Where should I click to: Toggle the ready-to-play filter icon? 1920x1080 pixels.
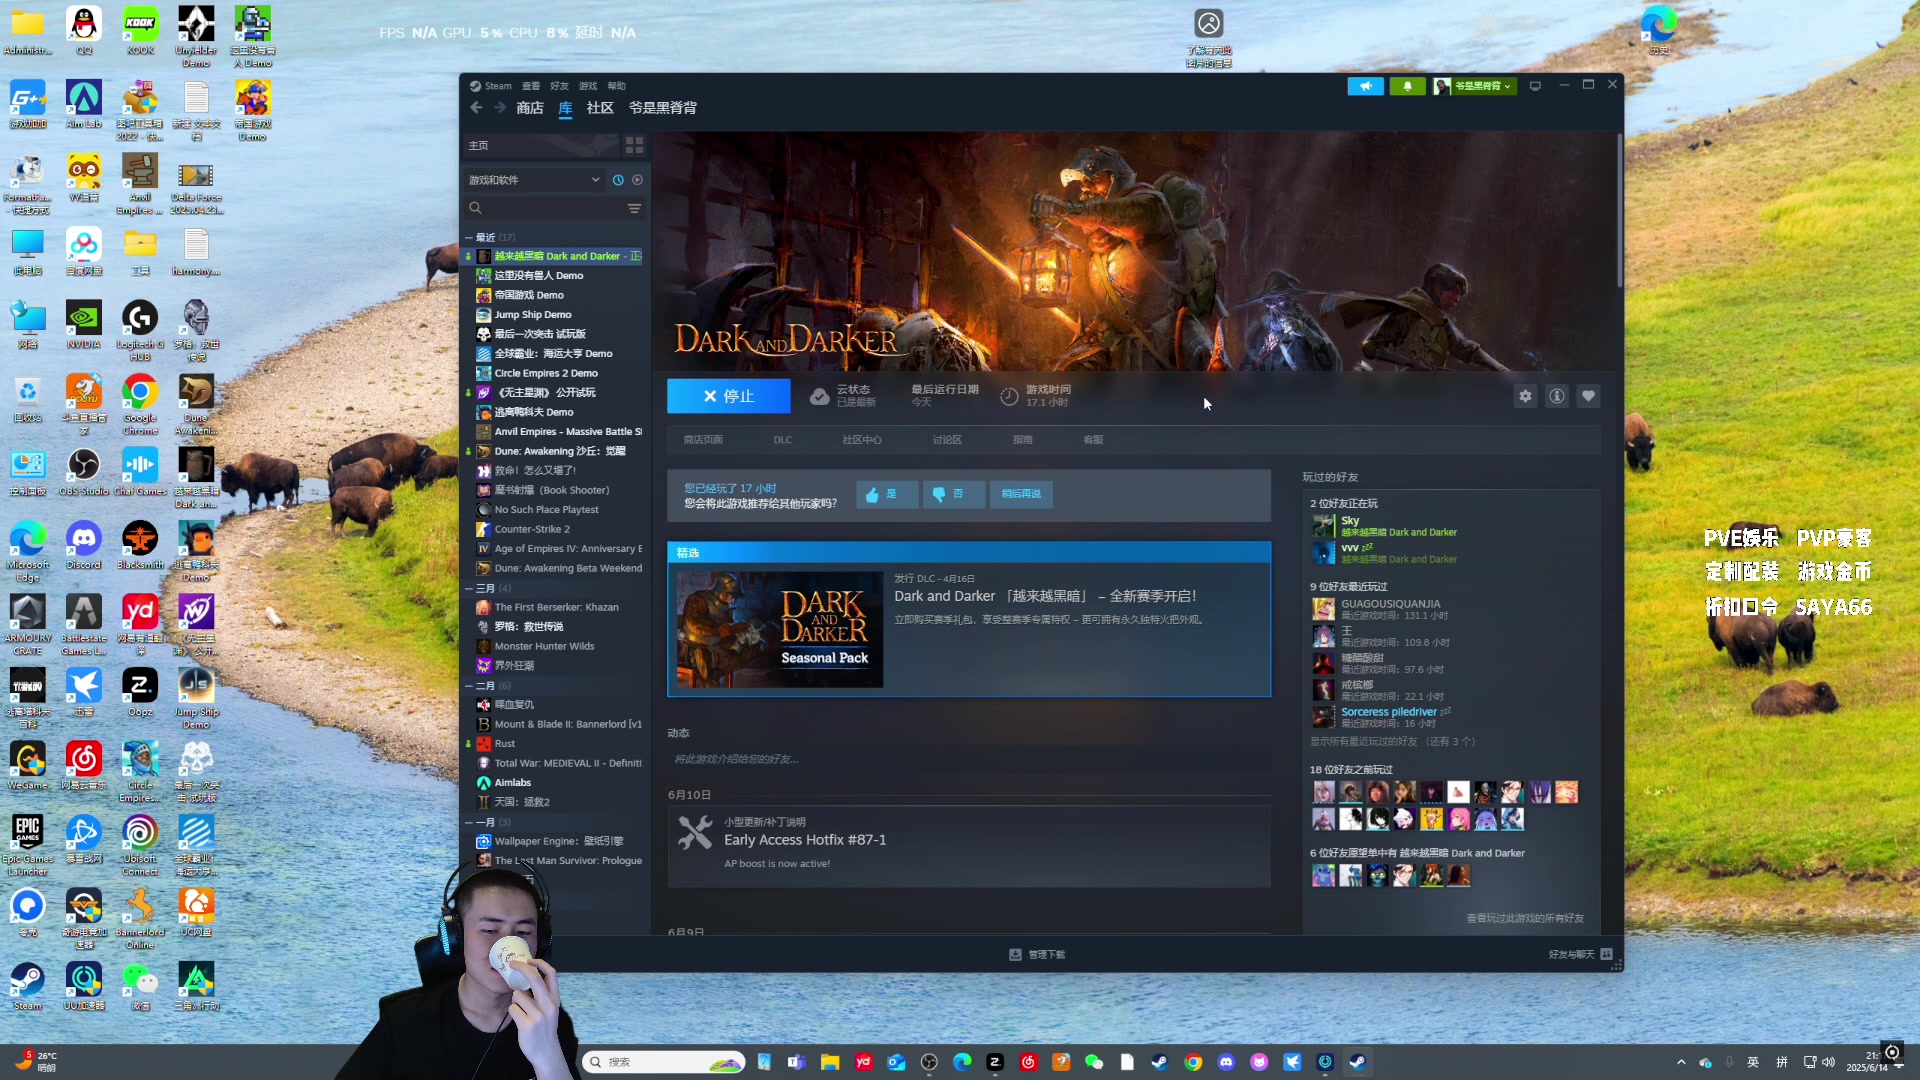(x=637, y=180)
